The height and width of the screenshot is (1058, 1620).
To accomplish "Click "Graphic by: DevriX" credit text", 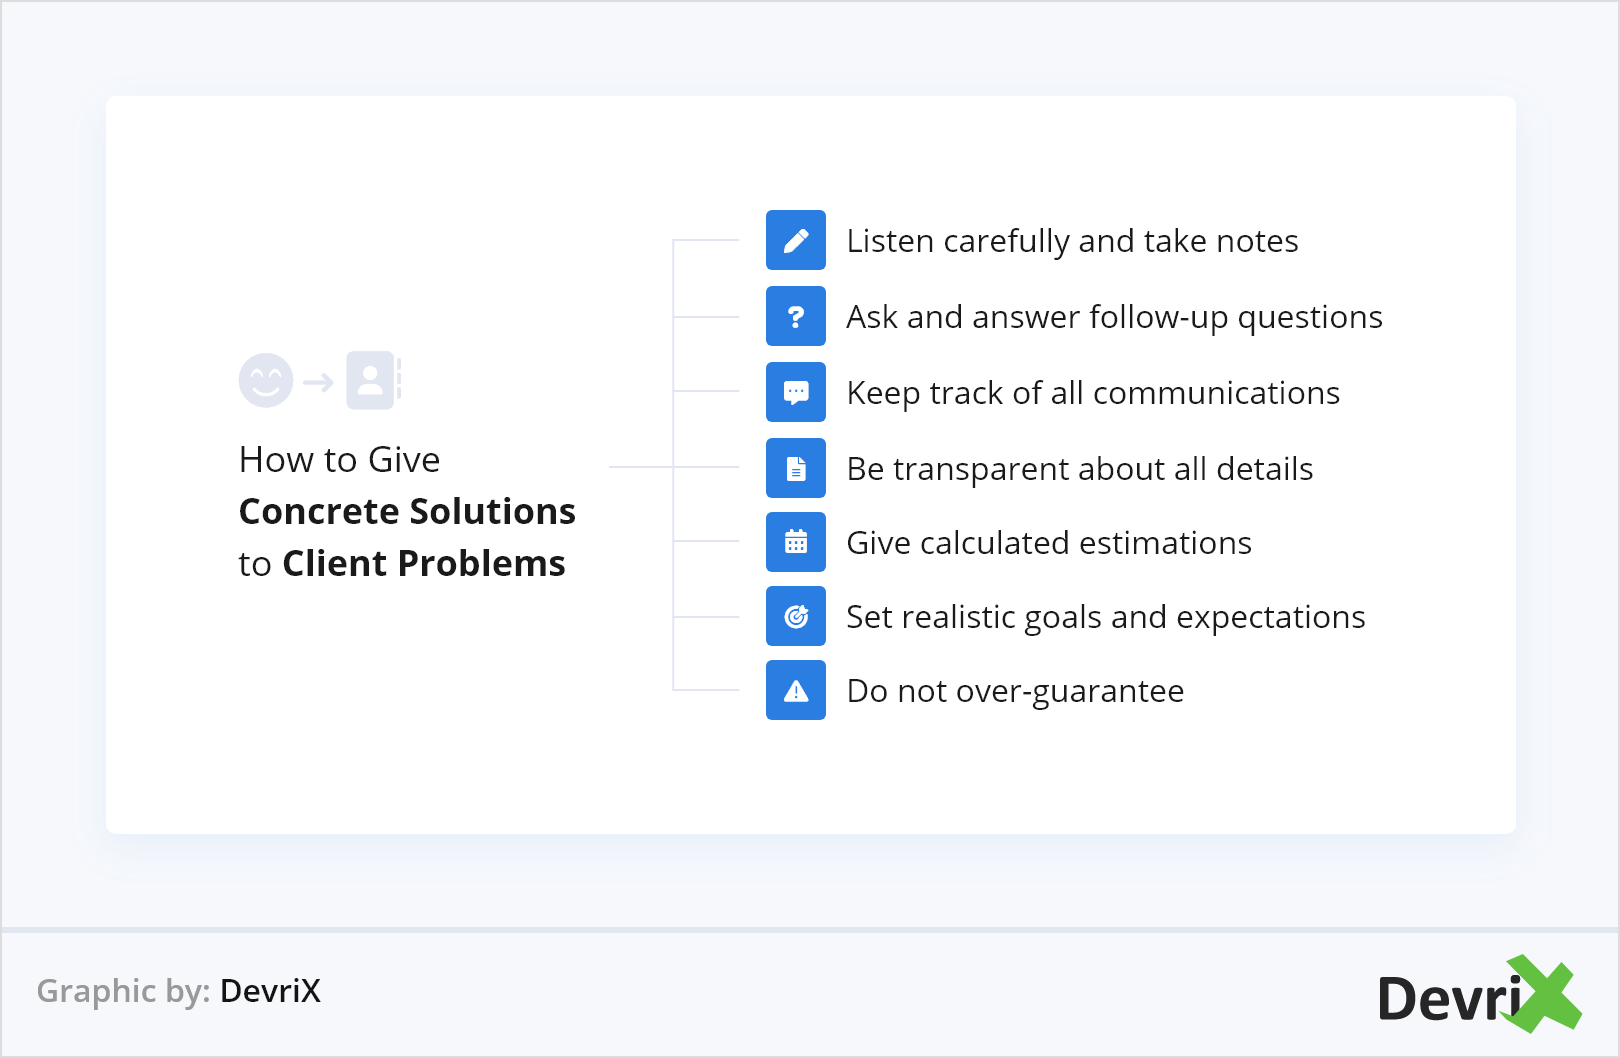I will (179, 991).
